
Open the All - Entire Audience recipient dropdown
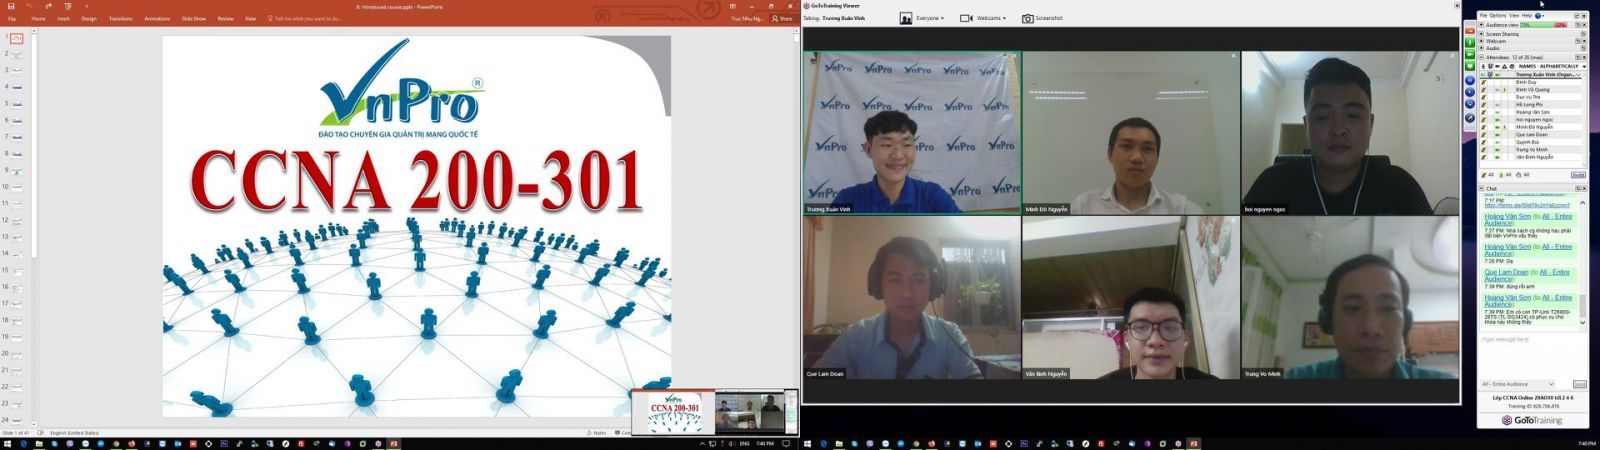coord(1518,384)
